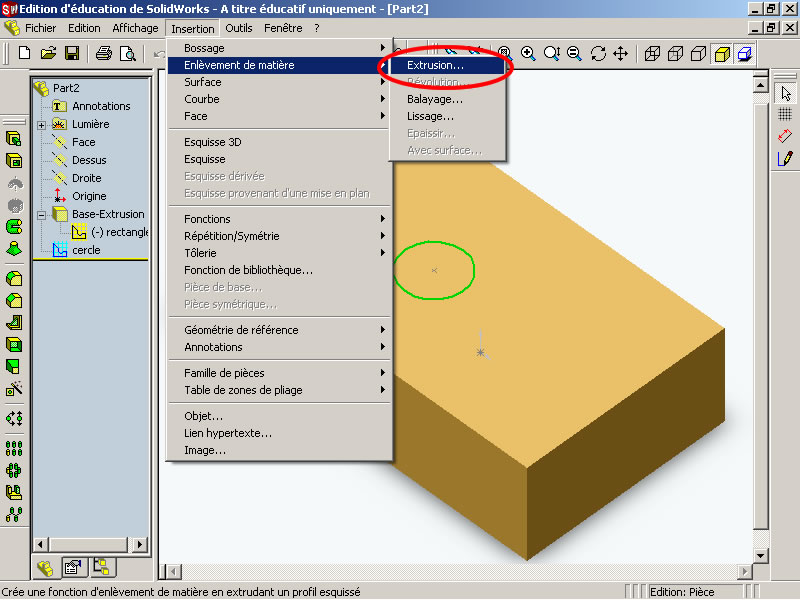The width and height of the screenshot is (800, 600).
Task: Click the Print icon
Action: coord(104,53)
